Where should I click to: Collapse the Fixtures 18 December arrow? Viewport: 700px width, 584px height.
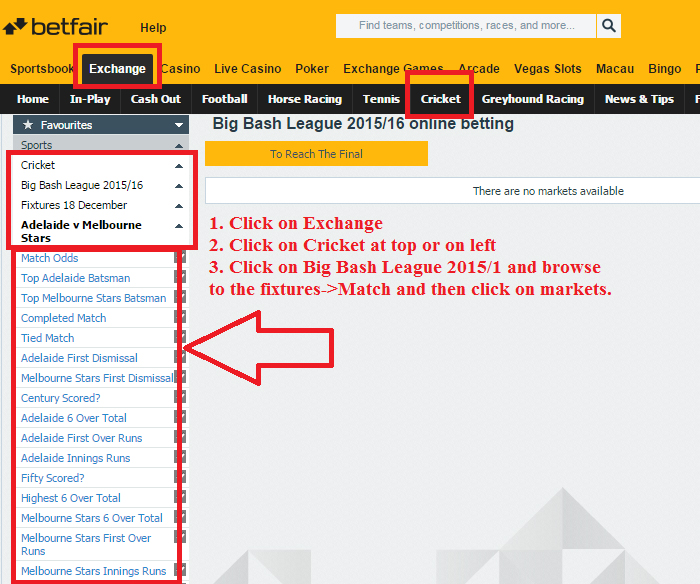point(179,206)
